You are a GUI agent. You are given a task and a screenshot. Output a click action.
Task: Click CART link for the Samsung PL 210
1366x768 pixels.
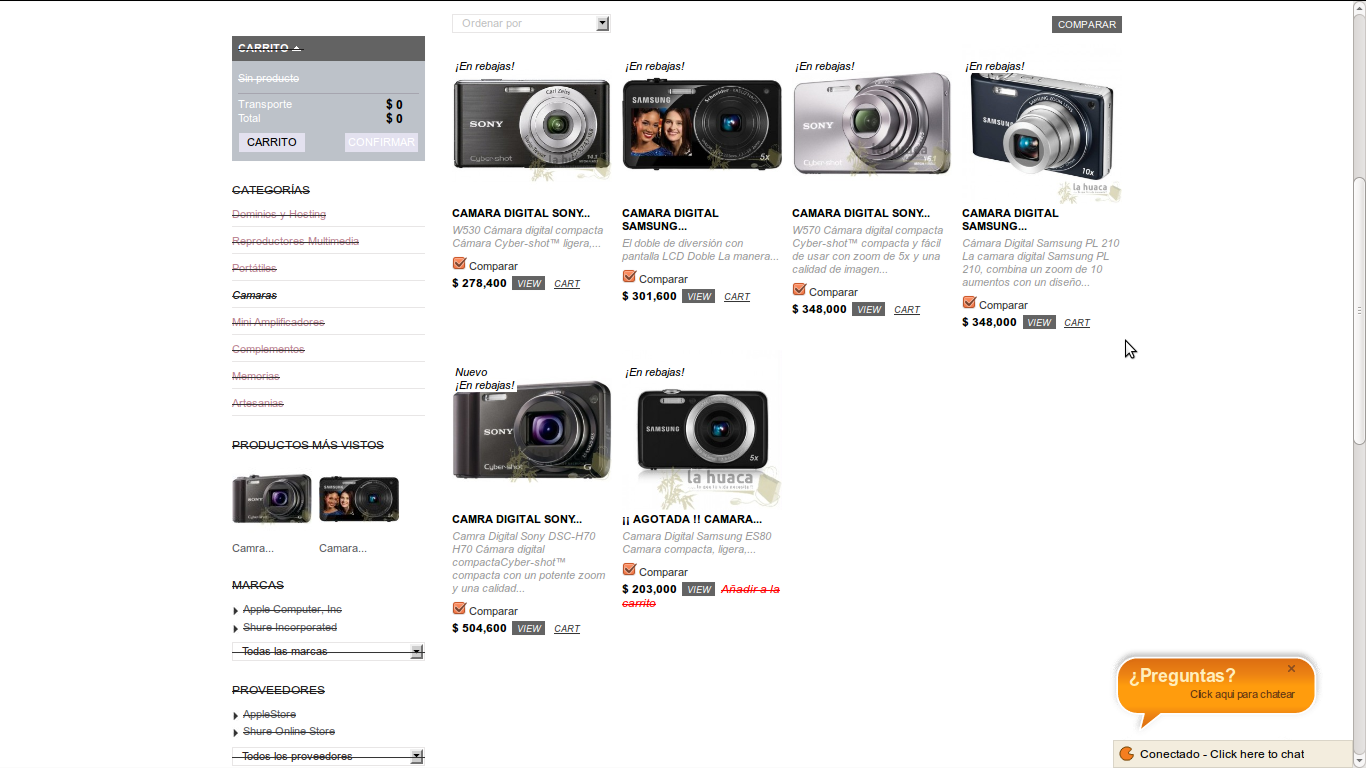(1077, 323)
